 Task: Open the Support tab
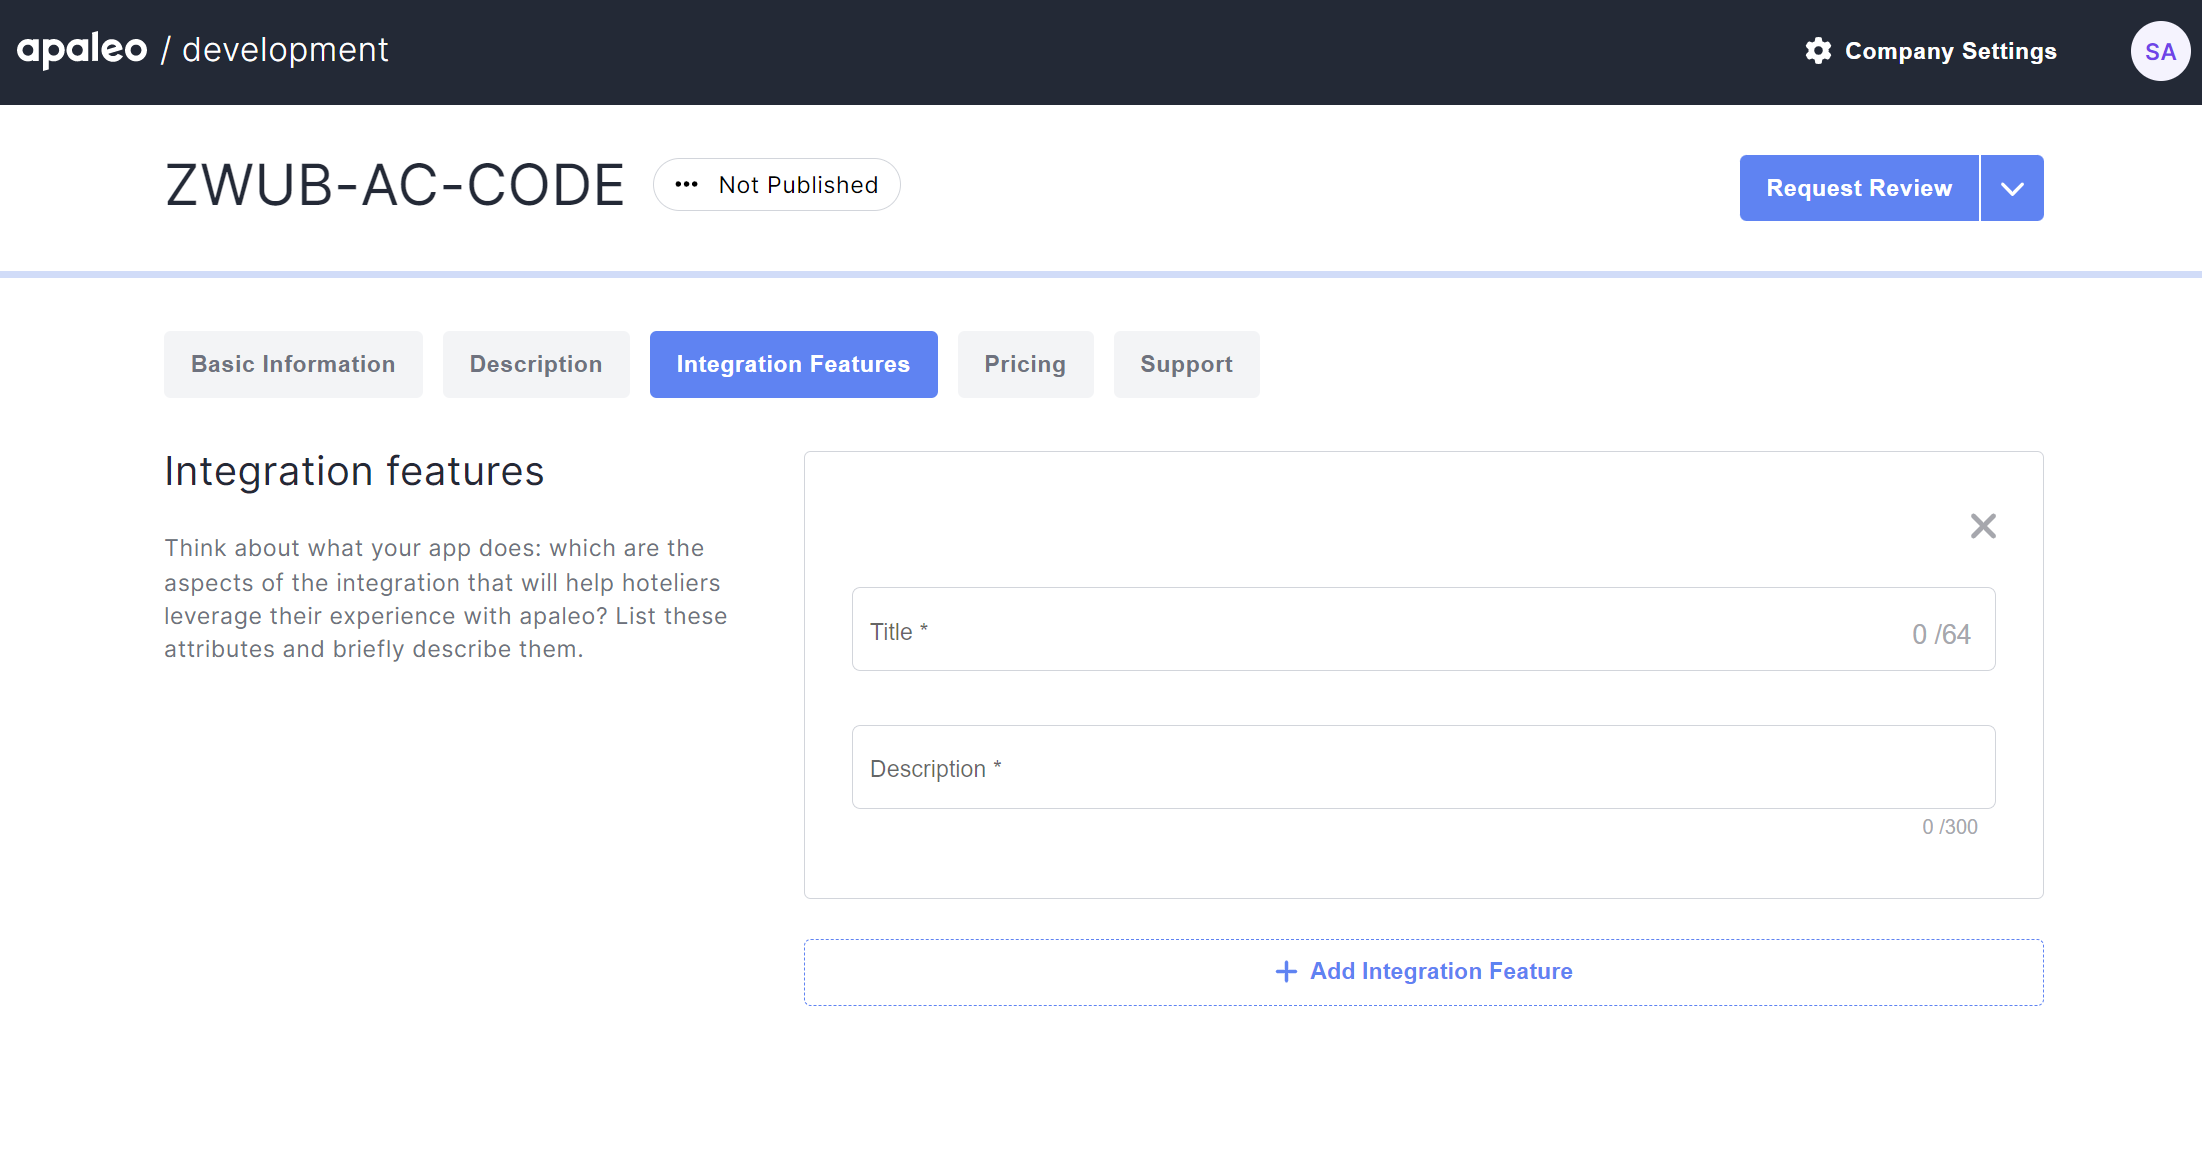click(x=1186, y=364)
